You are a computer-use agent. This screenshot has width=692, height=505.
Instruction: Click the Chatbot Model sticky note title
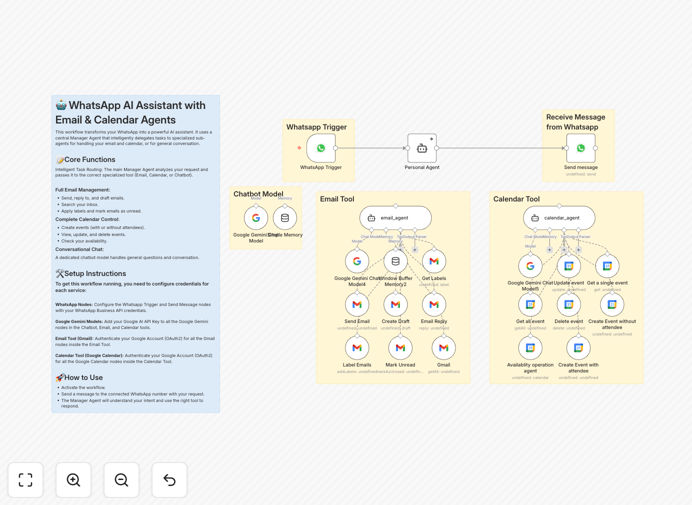(x=258, y=194)
